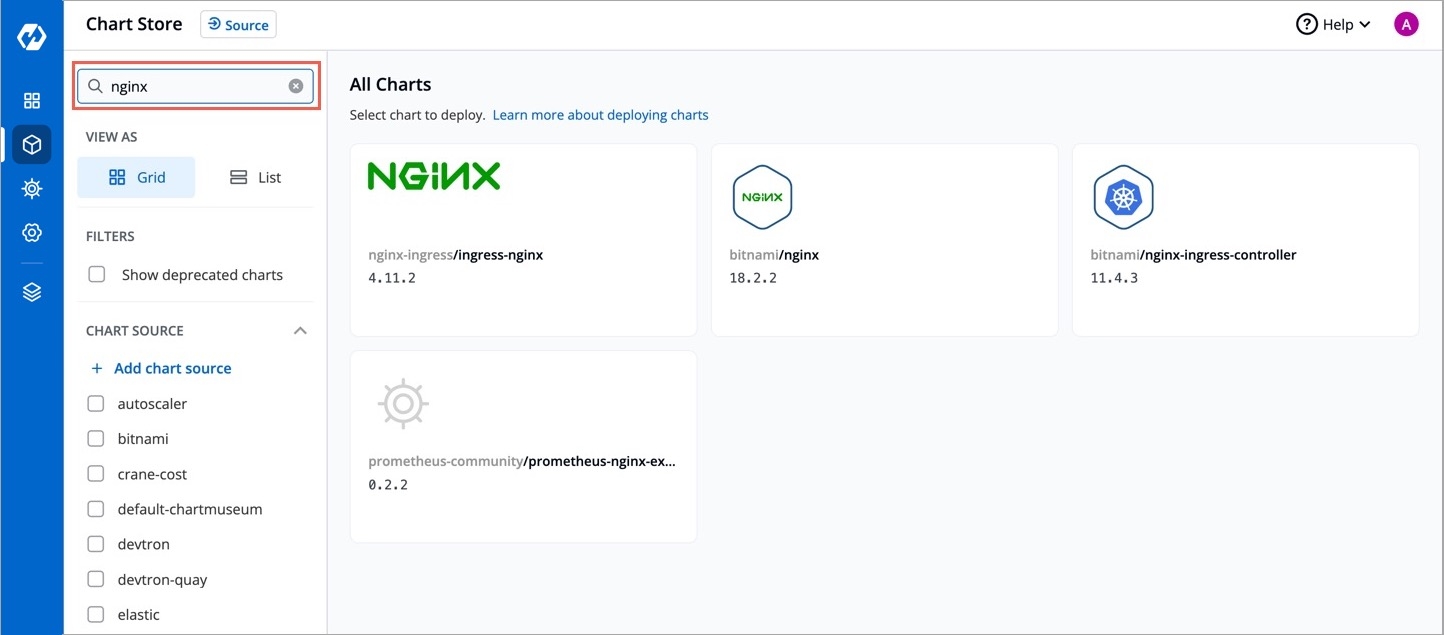Open Global Configurations settings icon
1444x635 pixels.
[32, 233]
